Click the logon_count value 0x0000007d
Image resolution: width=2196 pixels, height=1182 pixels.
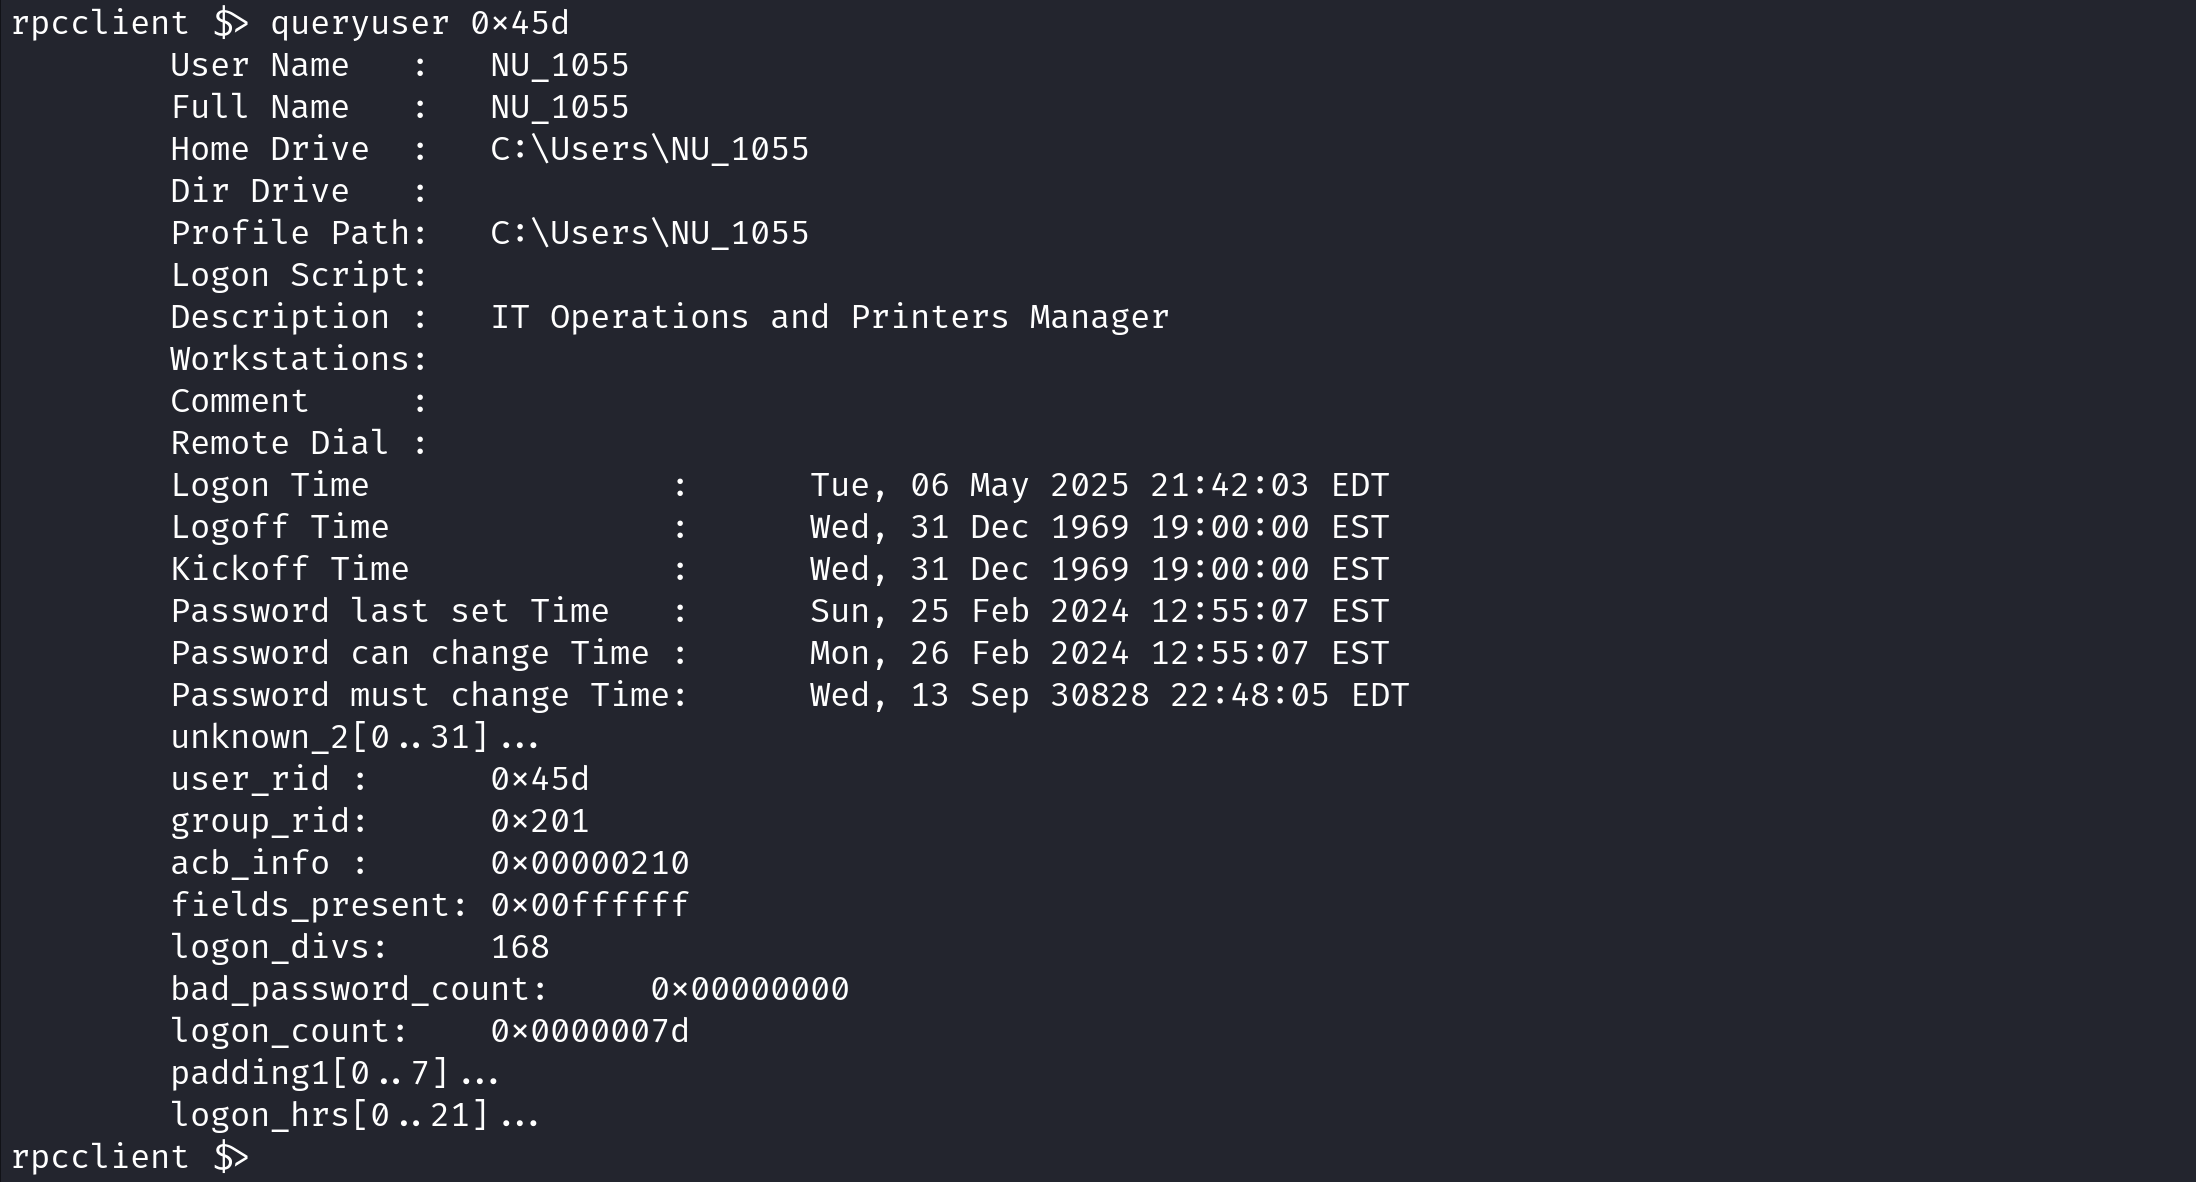[590, 1032]
